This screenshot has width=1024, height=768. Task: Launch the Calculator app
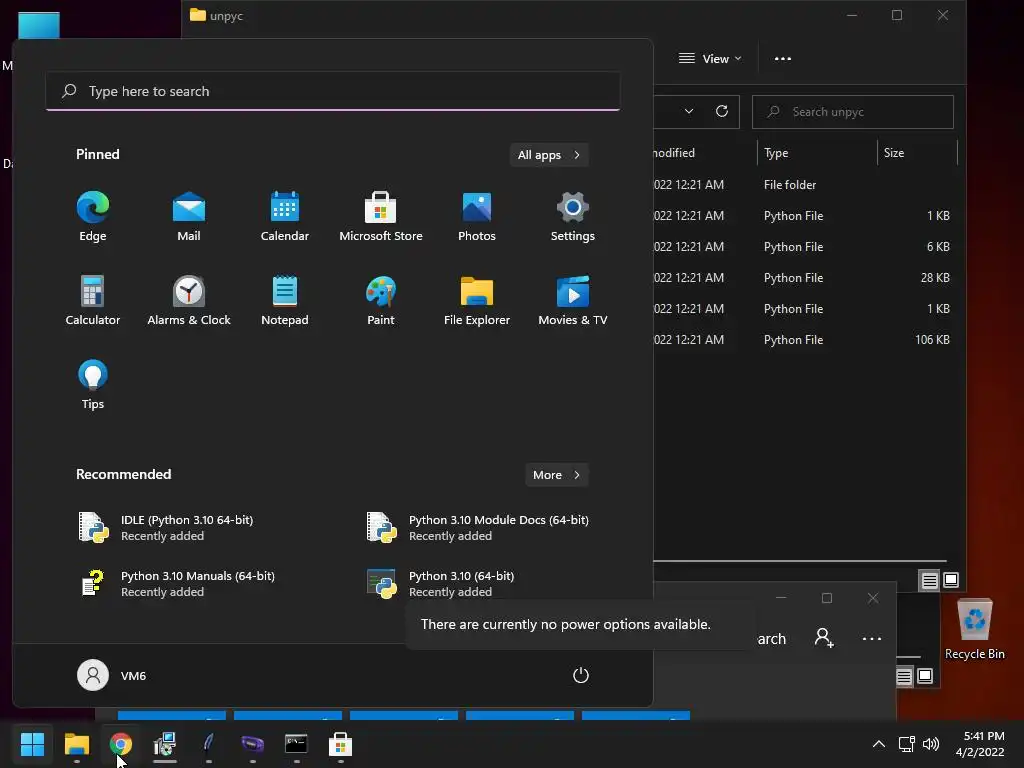[x=93, y=300]
